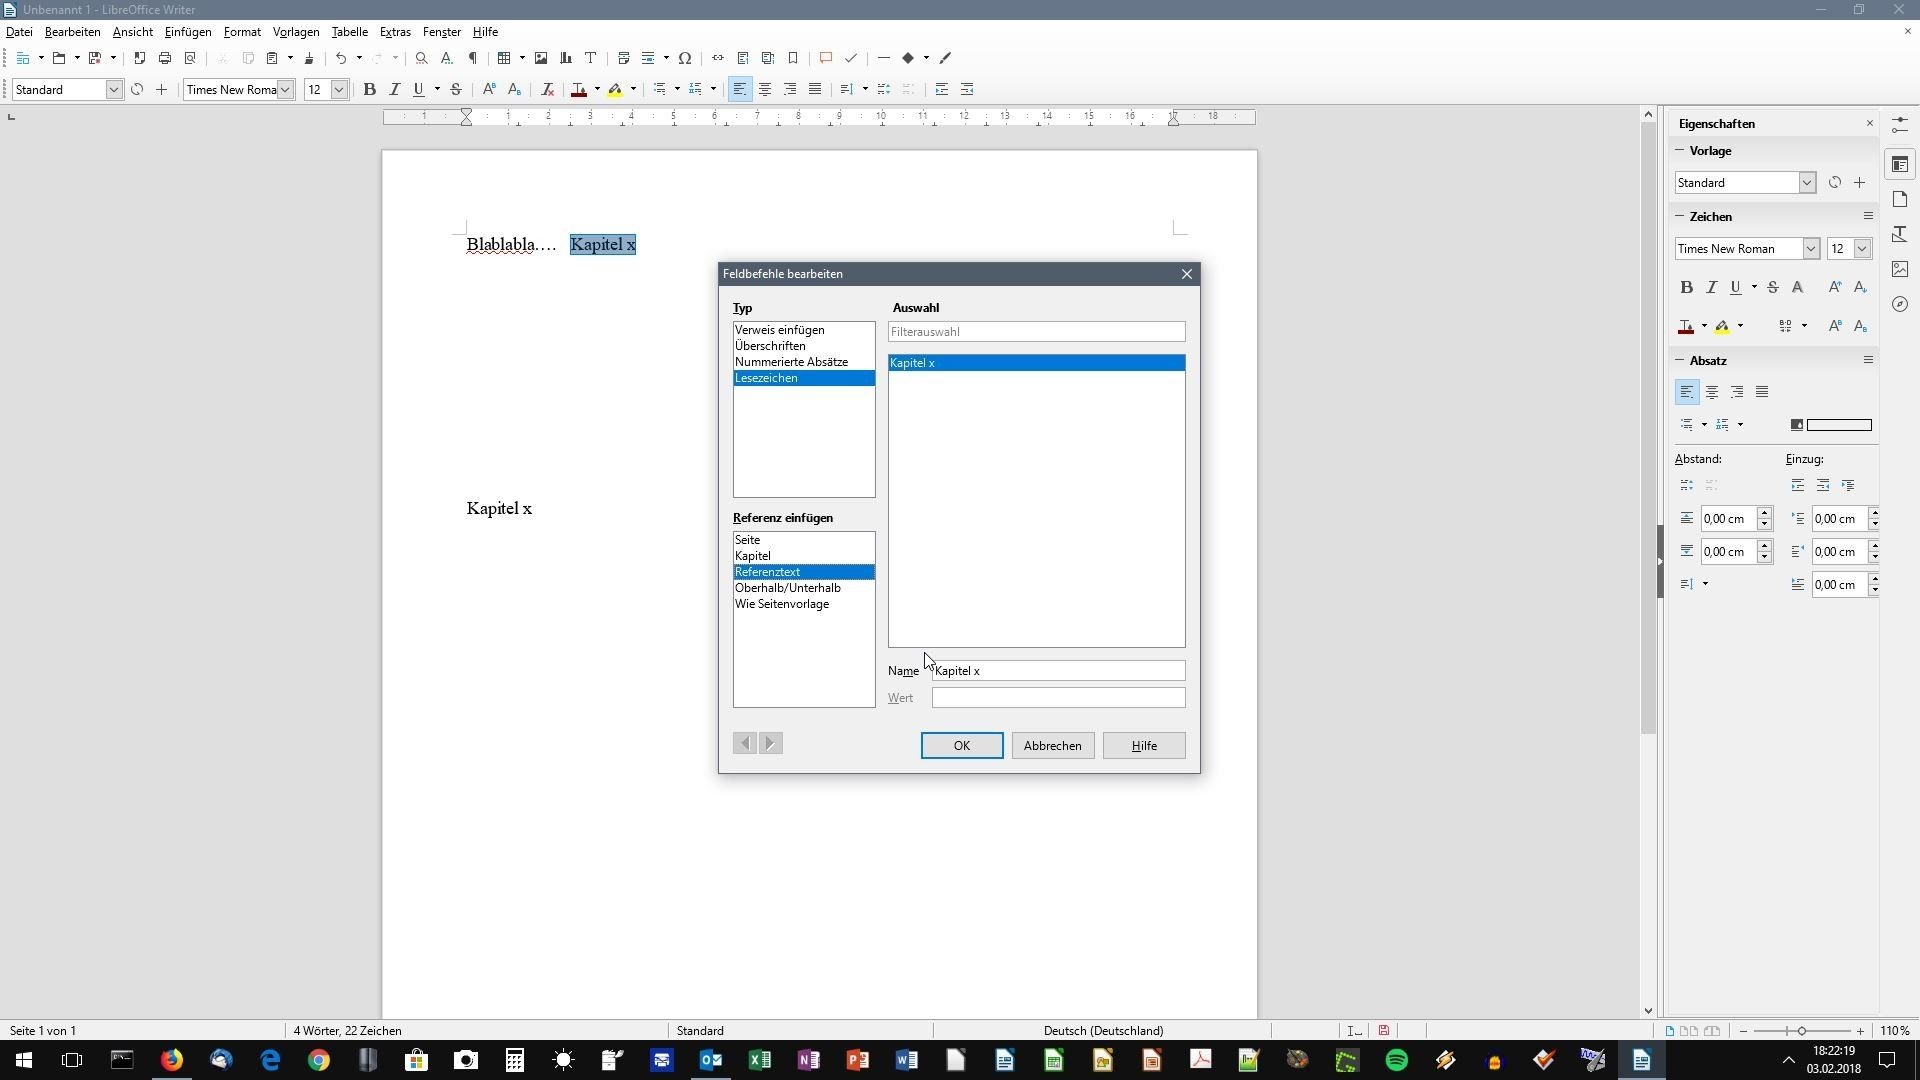This screenshot has width=1920, height=1080.
Task: Insert chart via toolbar icon
Action: point(566,58)
